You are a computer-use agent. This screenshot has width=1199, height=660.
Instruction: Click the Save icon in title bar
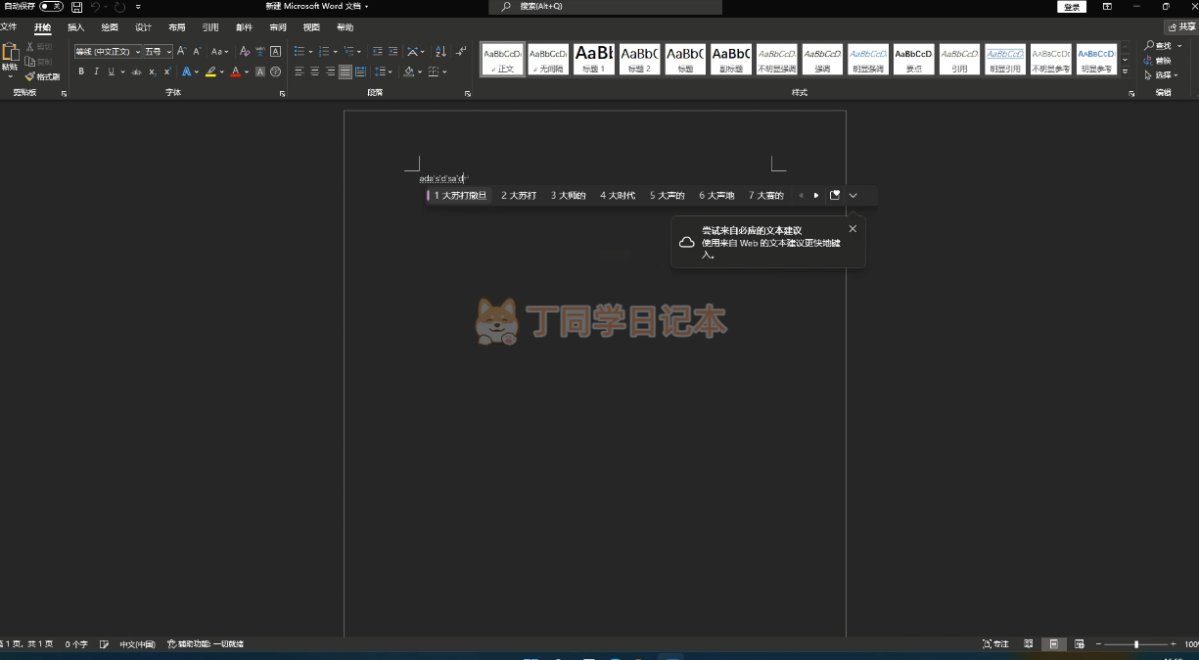pos(76,7)
